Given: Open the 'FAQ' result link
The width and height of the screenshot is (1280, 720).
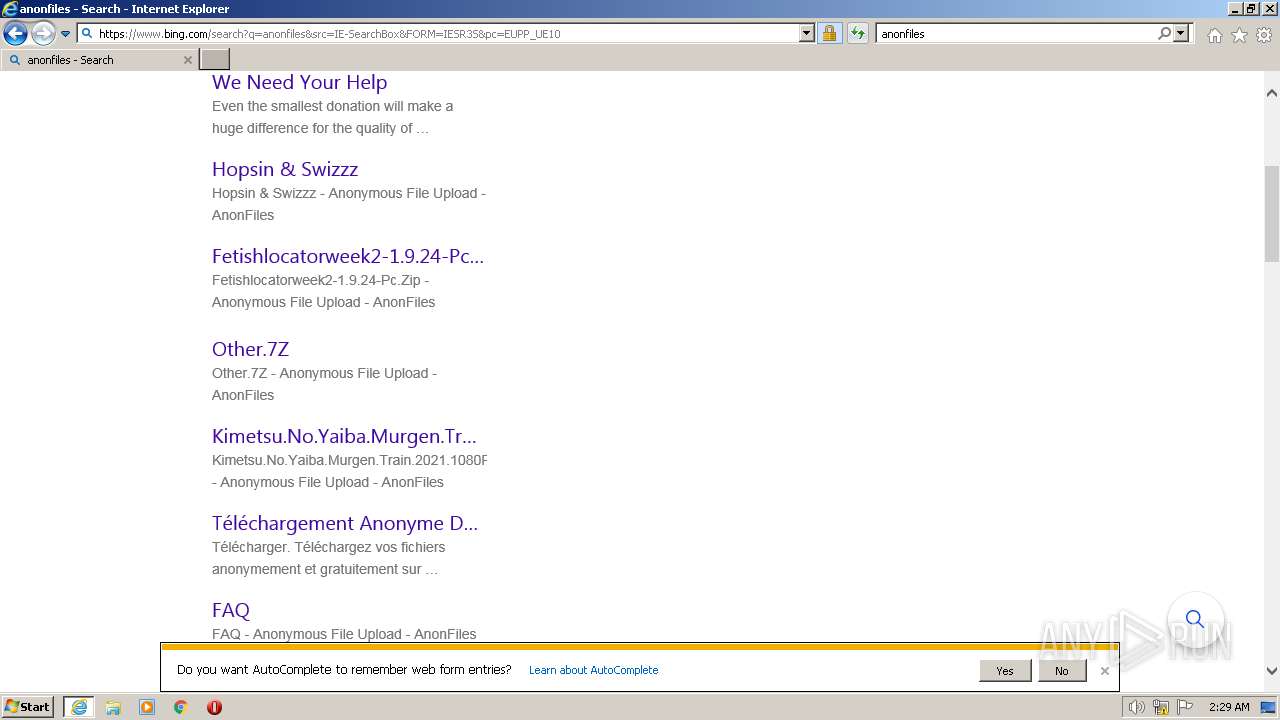Looking at the screenshot, I should click(231, 610).
